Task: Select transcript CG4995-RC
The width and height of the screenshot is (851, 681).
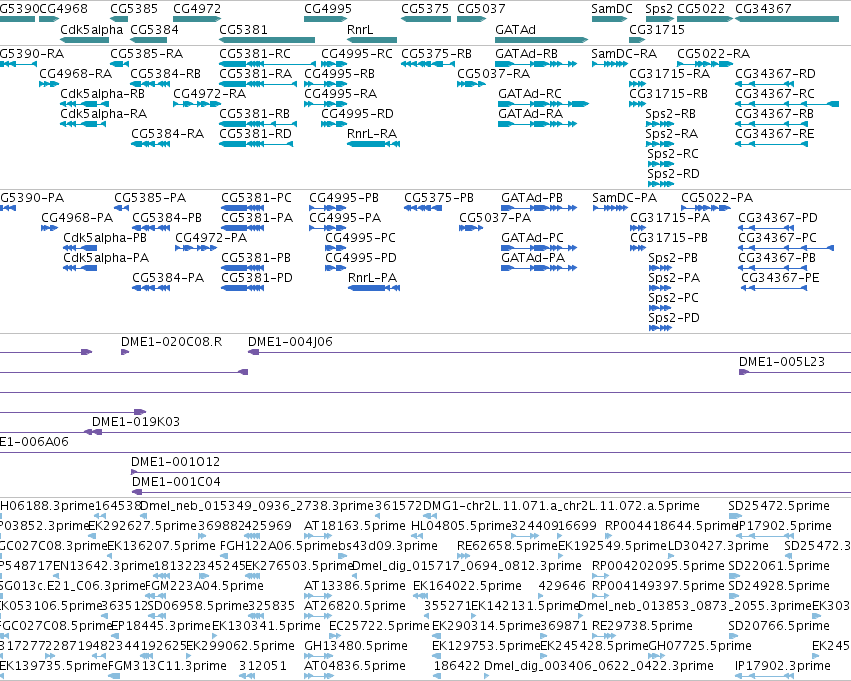Action: coord(334,64)
